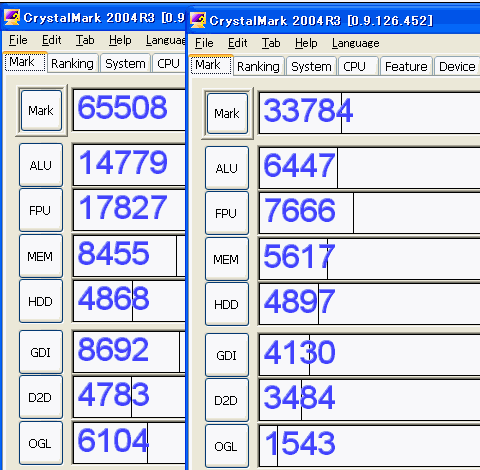Click the CrystalMark icon in right window title bar
This screenshot has width=480, height=470.
(198, 20)
